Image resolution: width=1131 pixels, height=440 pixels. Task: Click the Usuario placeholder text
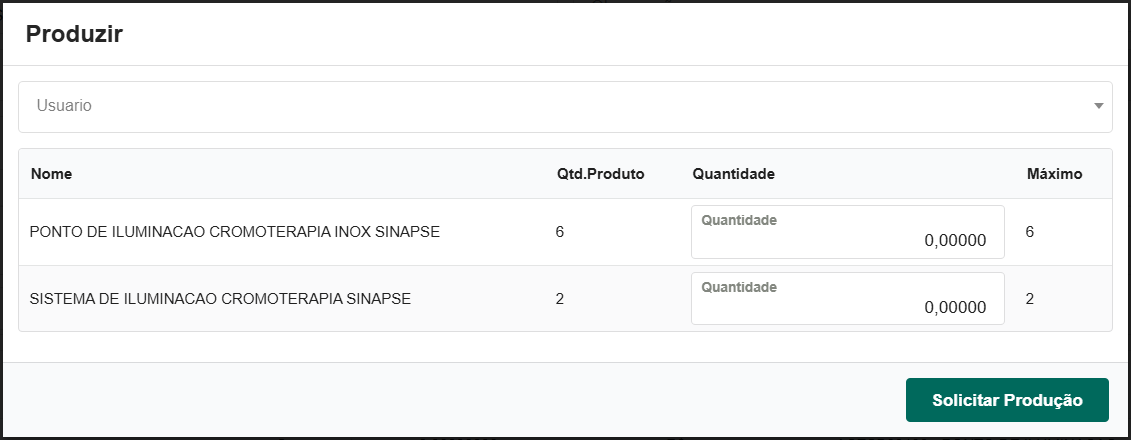[65, 105]
